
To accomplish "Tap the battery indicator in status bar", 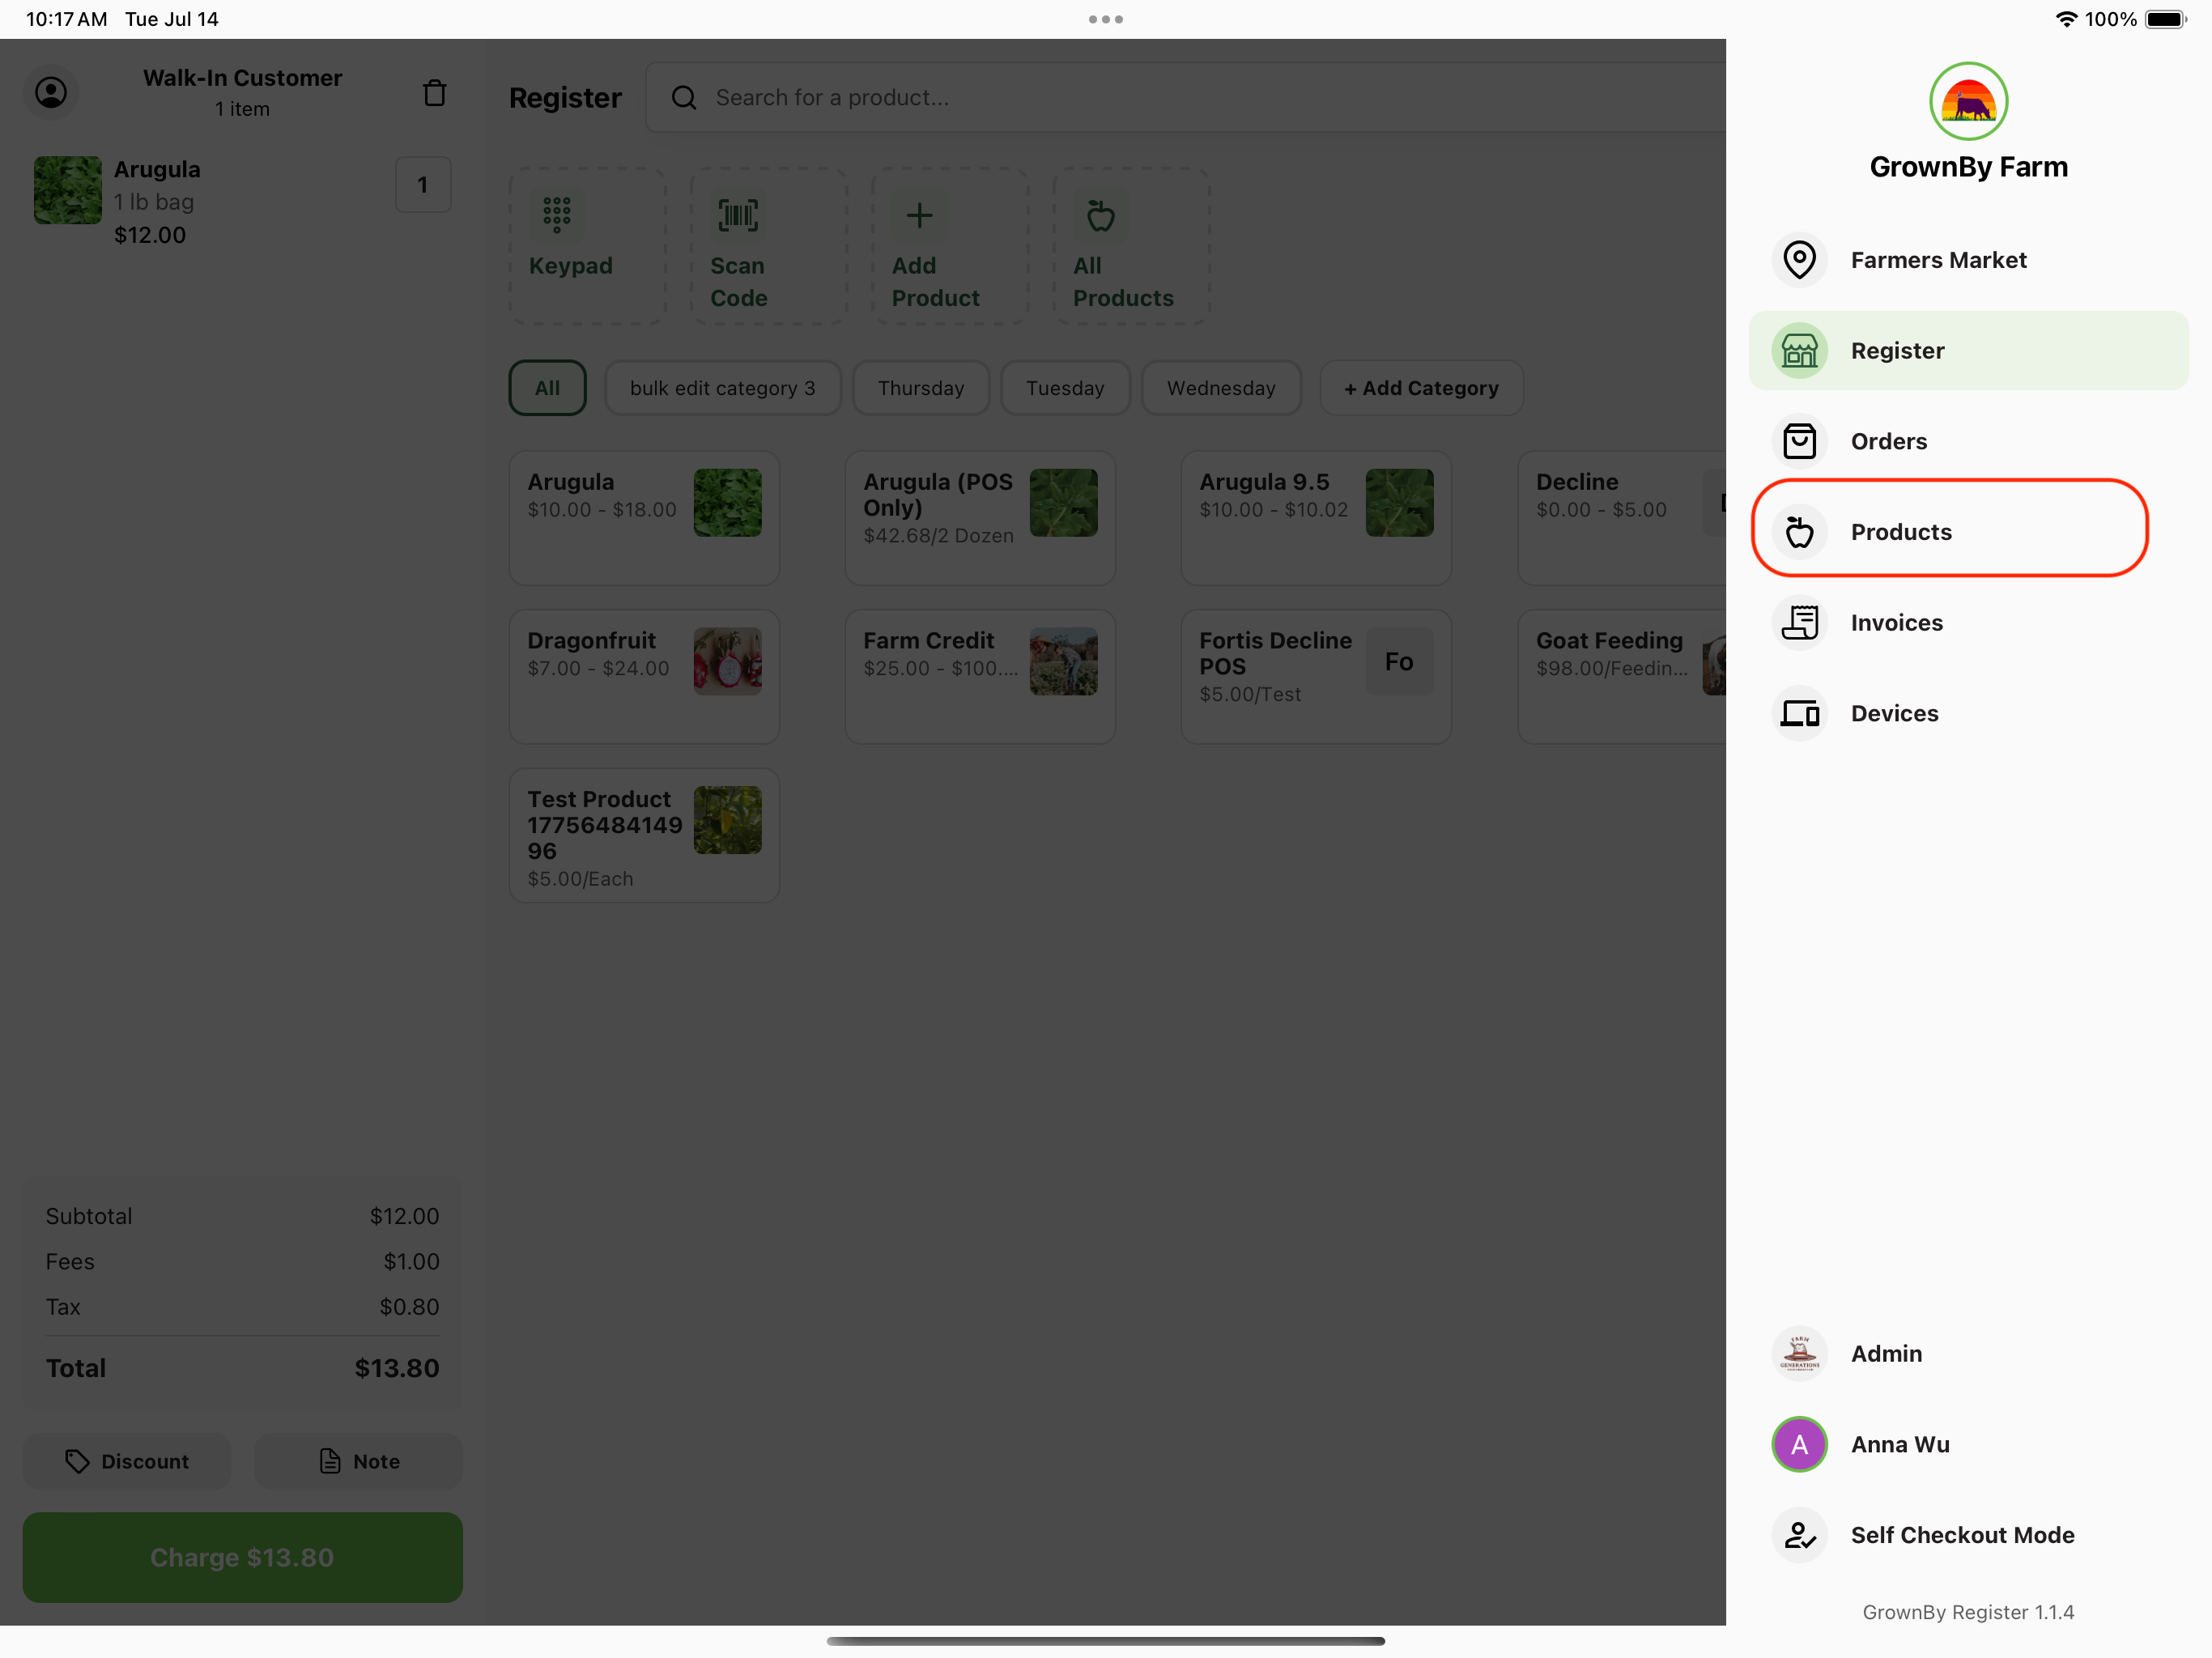I will (x=2166, y=19).
